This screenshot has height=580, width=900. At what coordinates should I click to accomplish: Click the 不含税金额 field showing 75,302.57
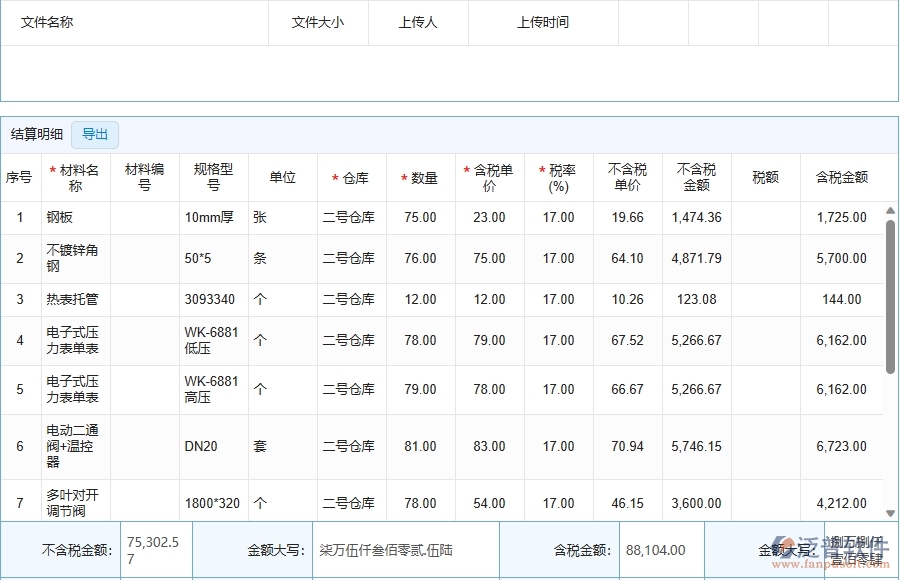pos(155,550)
